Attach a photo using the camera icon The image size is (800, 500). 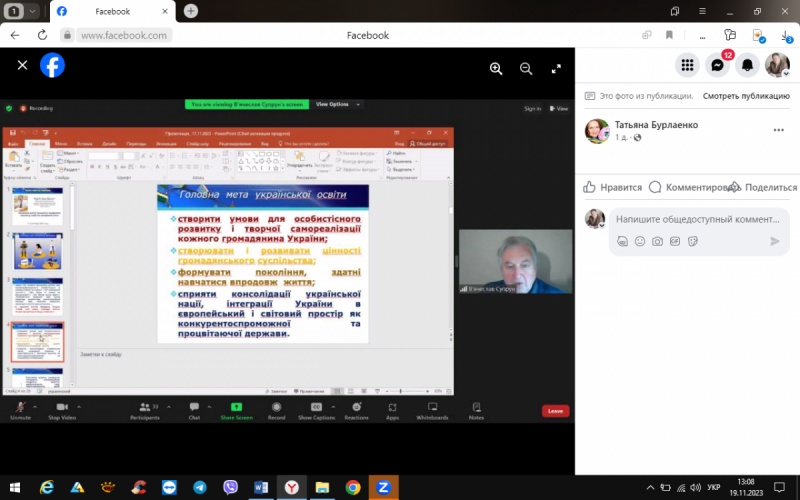point(657,241)
